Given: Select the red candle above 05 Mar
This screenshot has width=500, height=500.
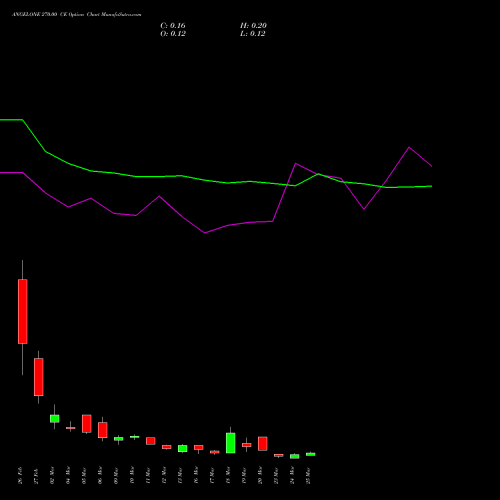Looking at the screenshot, I should [87, 424].
